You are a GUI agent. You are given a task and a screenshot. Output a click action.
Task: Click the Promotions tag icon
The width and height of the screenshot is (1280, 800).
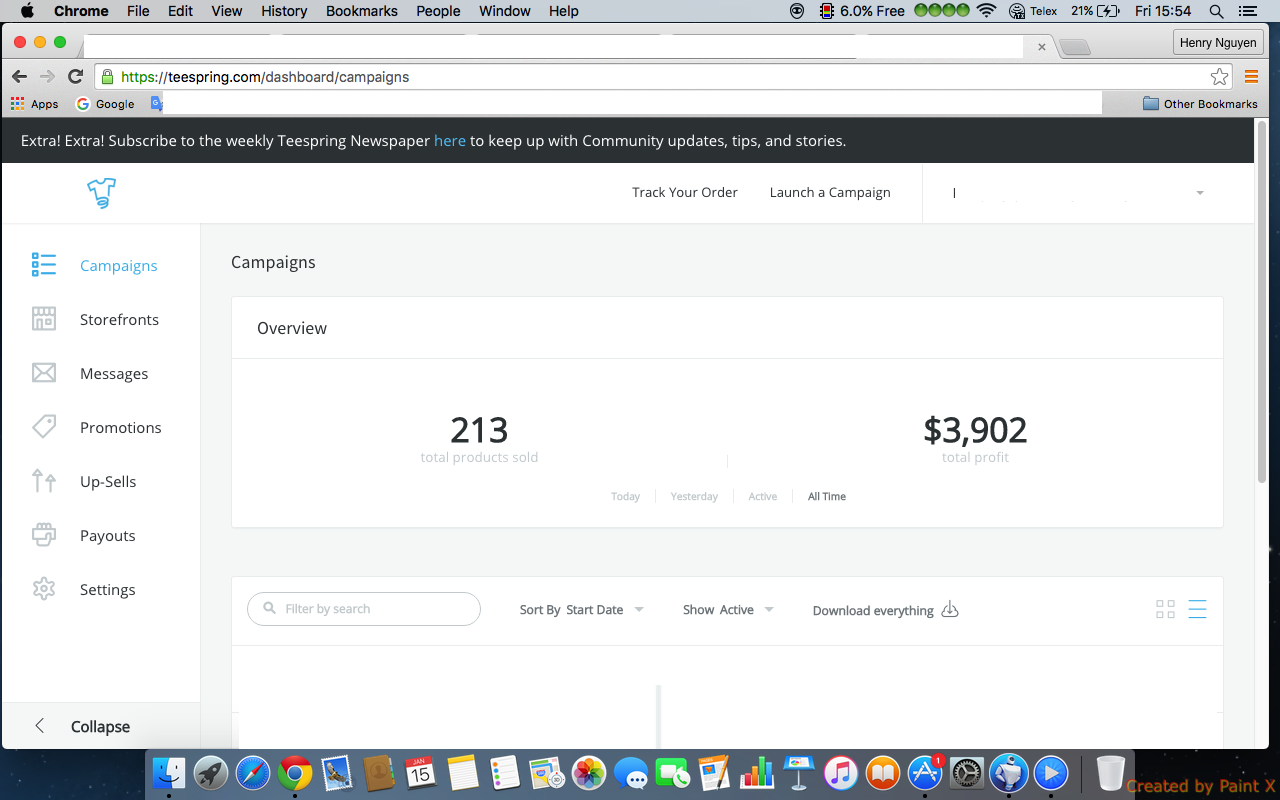click(x=44, y=427)
